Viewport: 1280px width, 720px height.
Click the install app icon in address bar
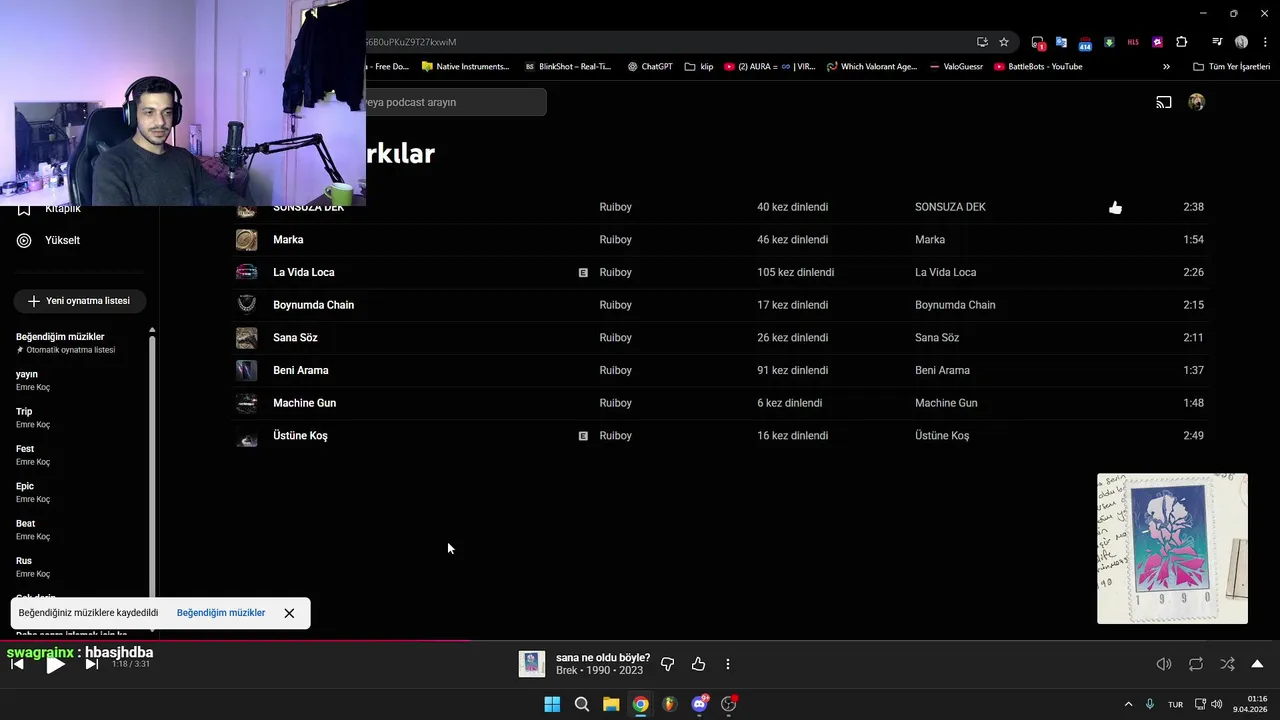[982, 42]
